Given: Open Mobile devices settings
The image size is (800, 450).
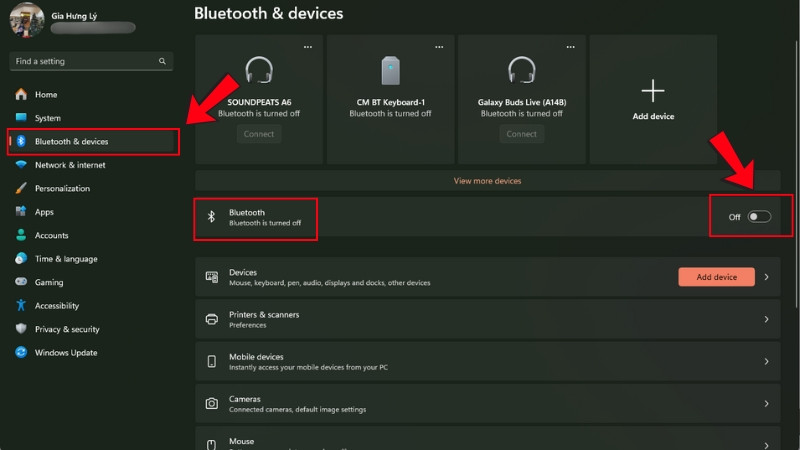Looking at the screenshot, I should click(487, 361).
